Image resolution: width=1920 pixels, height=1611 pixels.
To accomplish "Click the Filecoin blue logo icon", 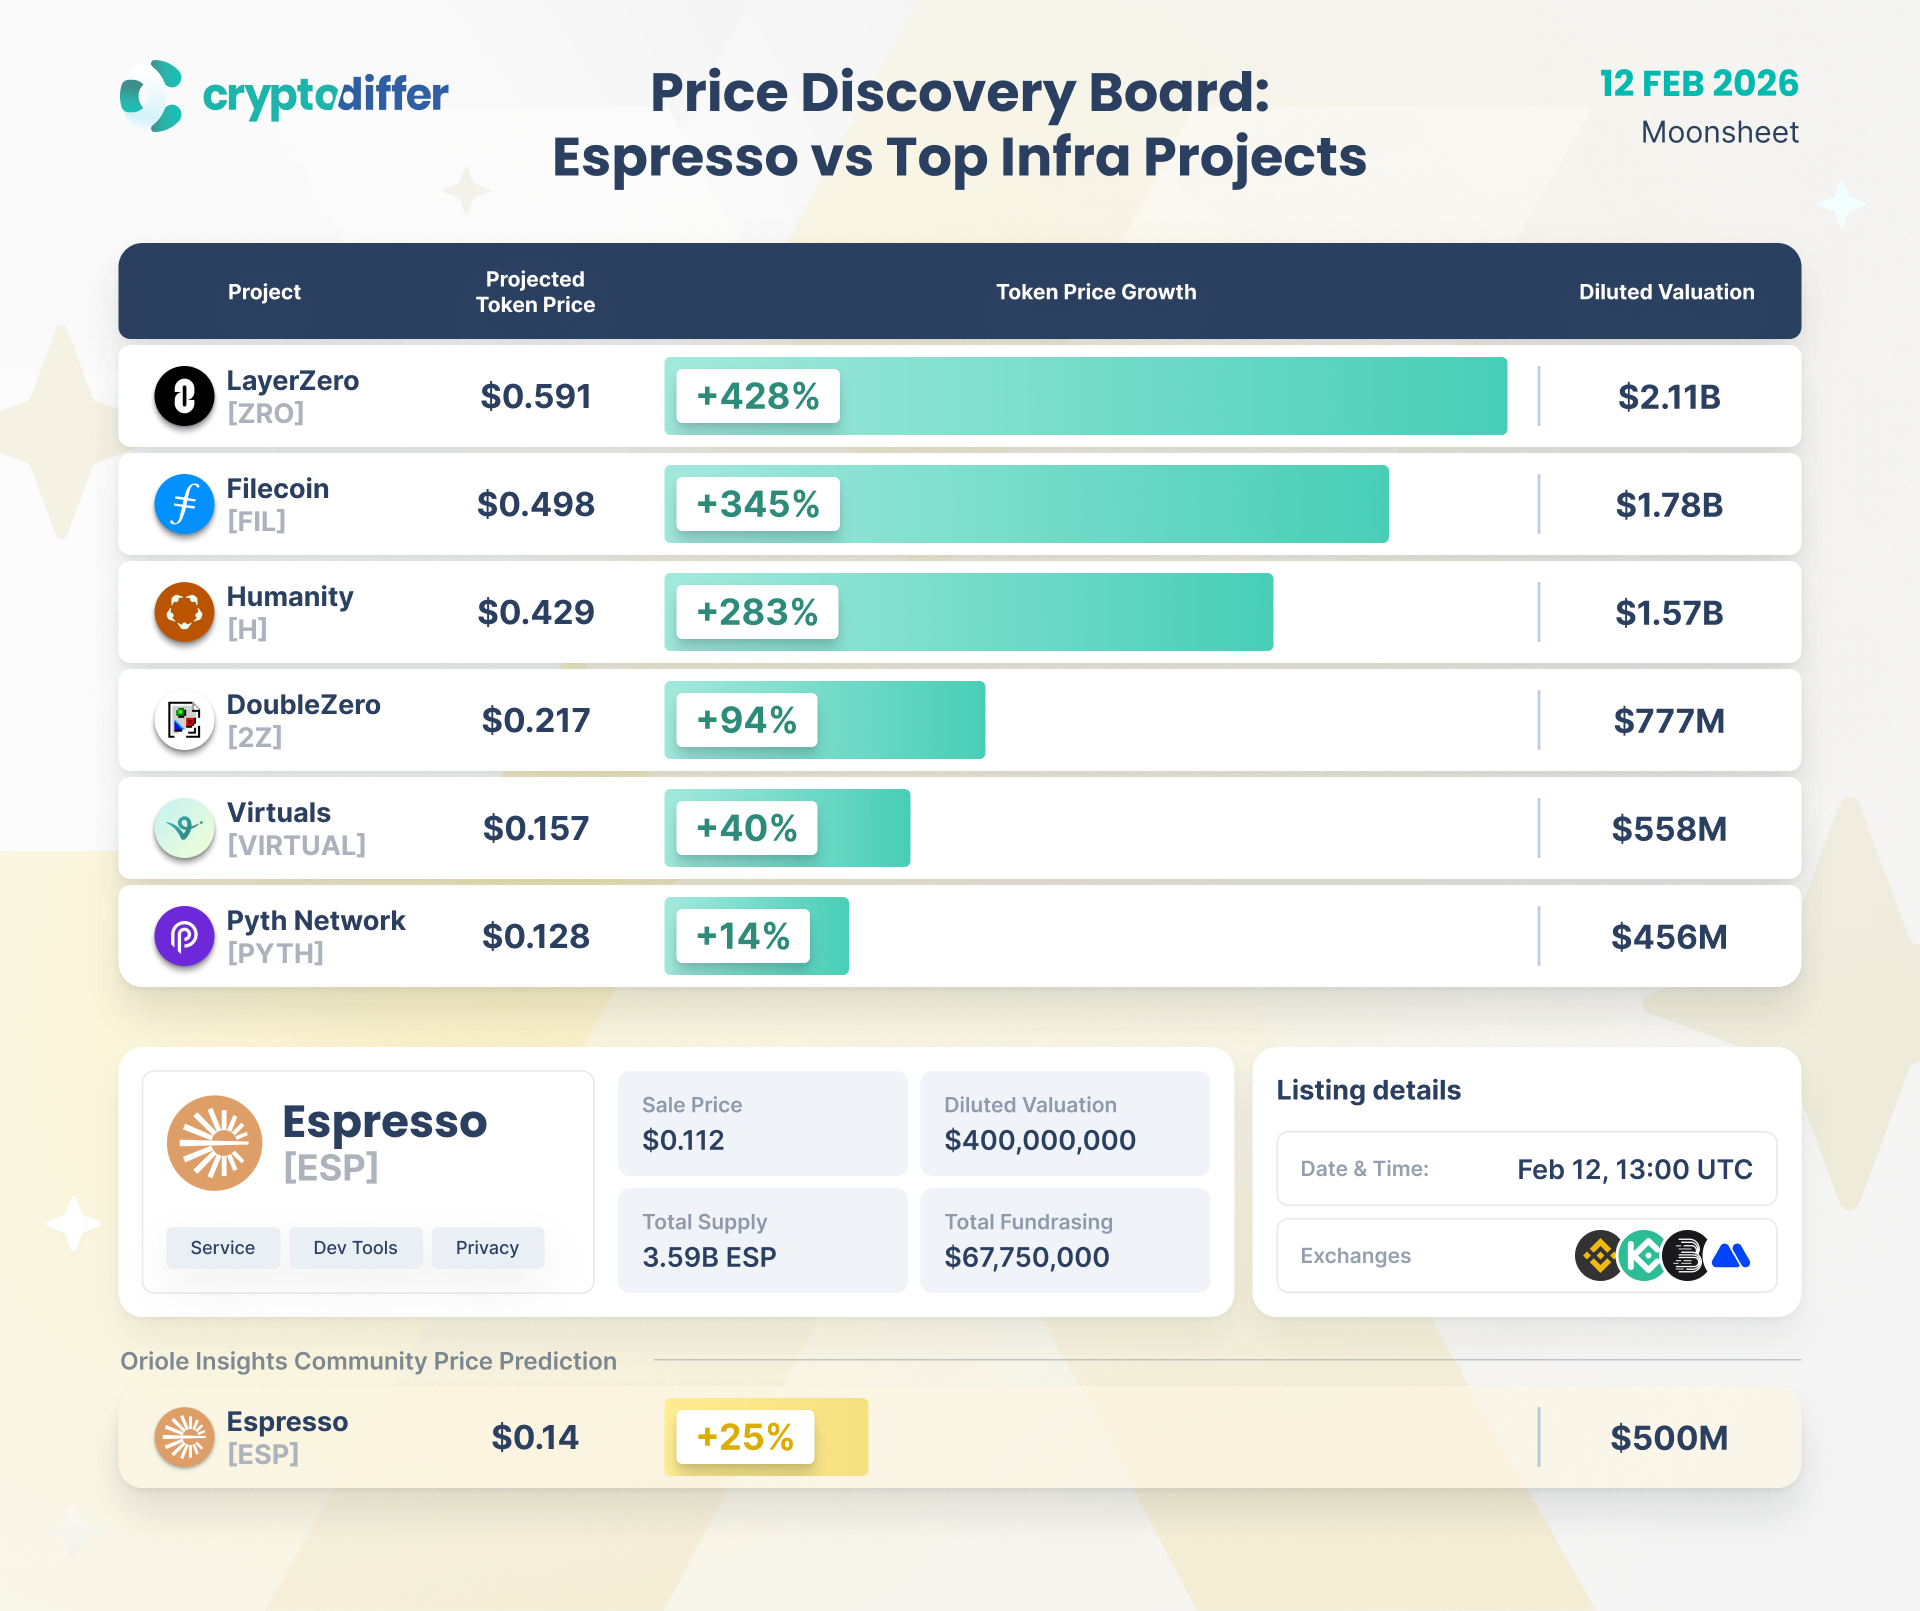I will coord(184,504).
